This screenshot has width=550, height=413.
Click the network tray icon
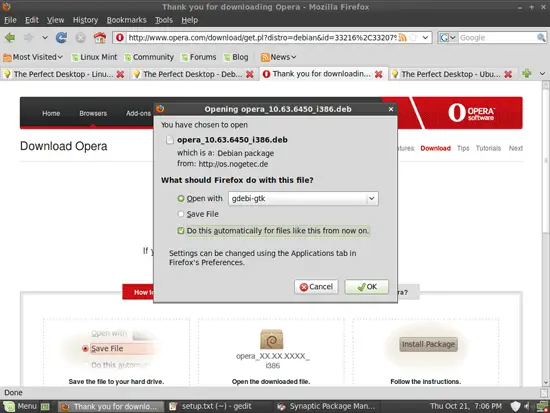coord(541,406)
